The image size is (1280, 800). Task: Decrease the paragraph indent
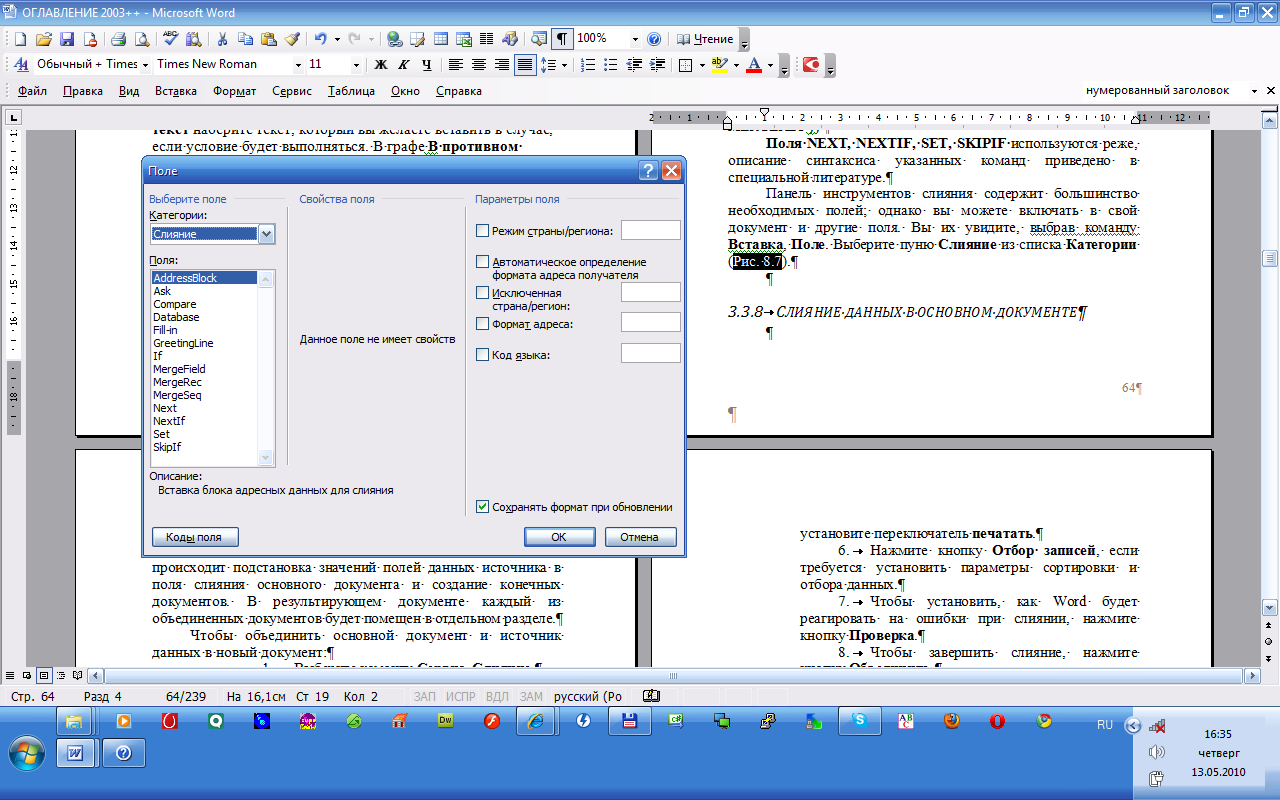click(634, 64)
